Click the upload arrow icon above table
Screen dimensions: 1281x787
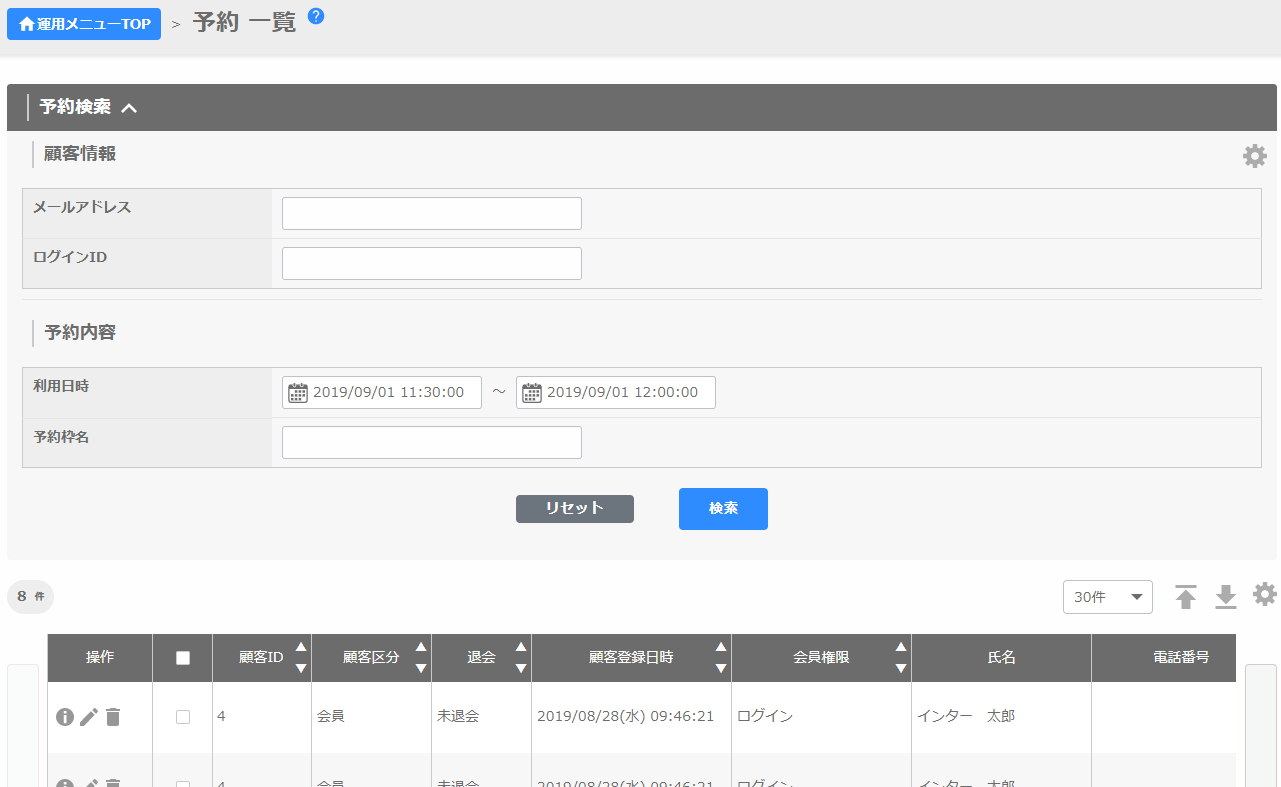tap(1186, 597)
